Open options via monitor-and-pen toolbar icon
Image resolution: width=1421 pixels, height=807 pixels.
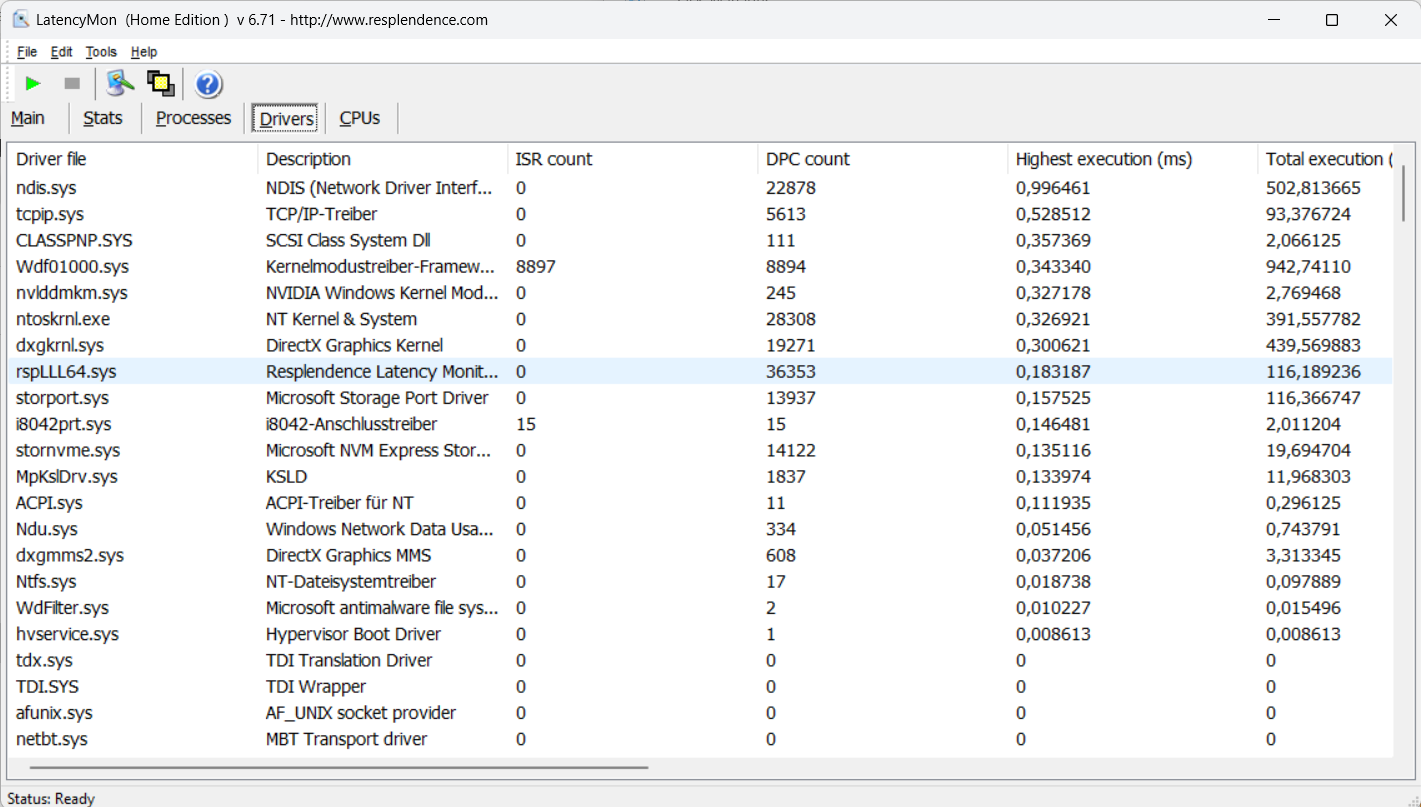click(121, 84)
